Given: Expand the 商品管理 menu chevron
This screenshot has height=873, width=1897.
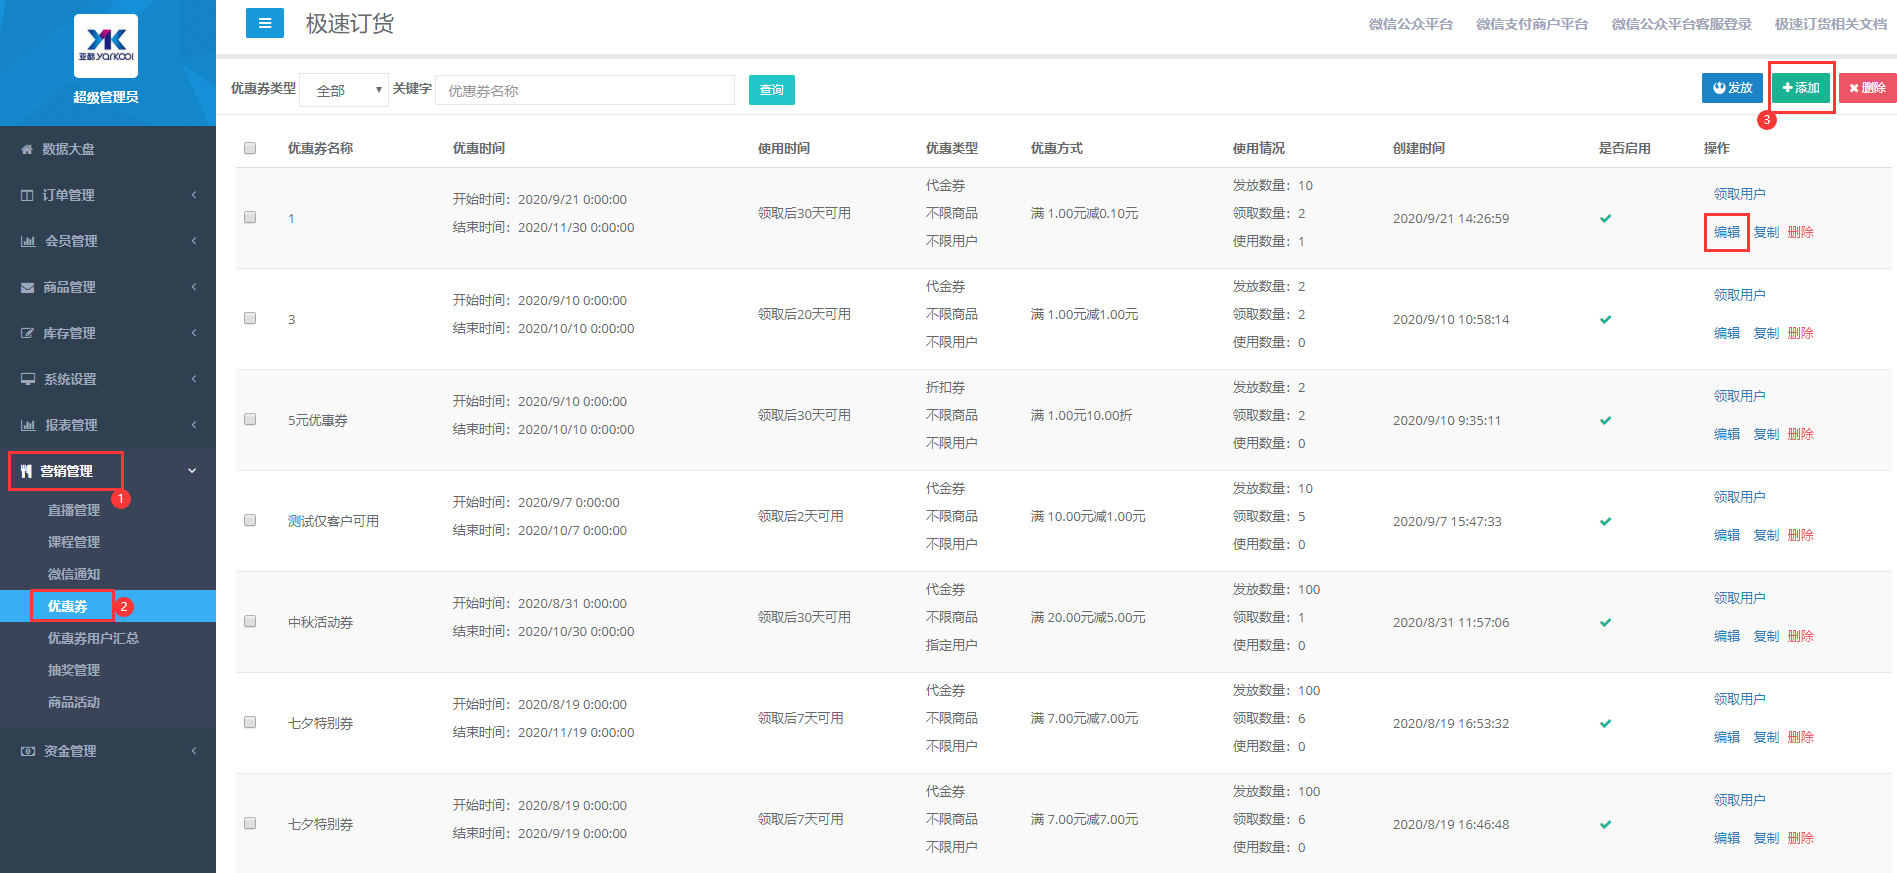Looking at the screenshot, I should click(194, 287).
